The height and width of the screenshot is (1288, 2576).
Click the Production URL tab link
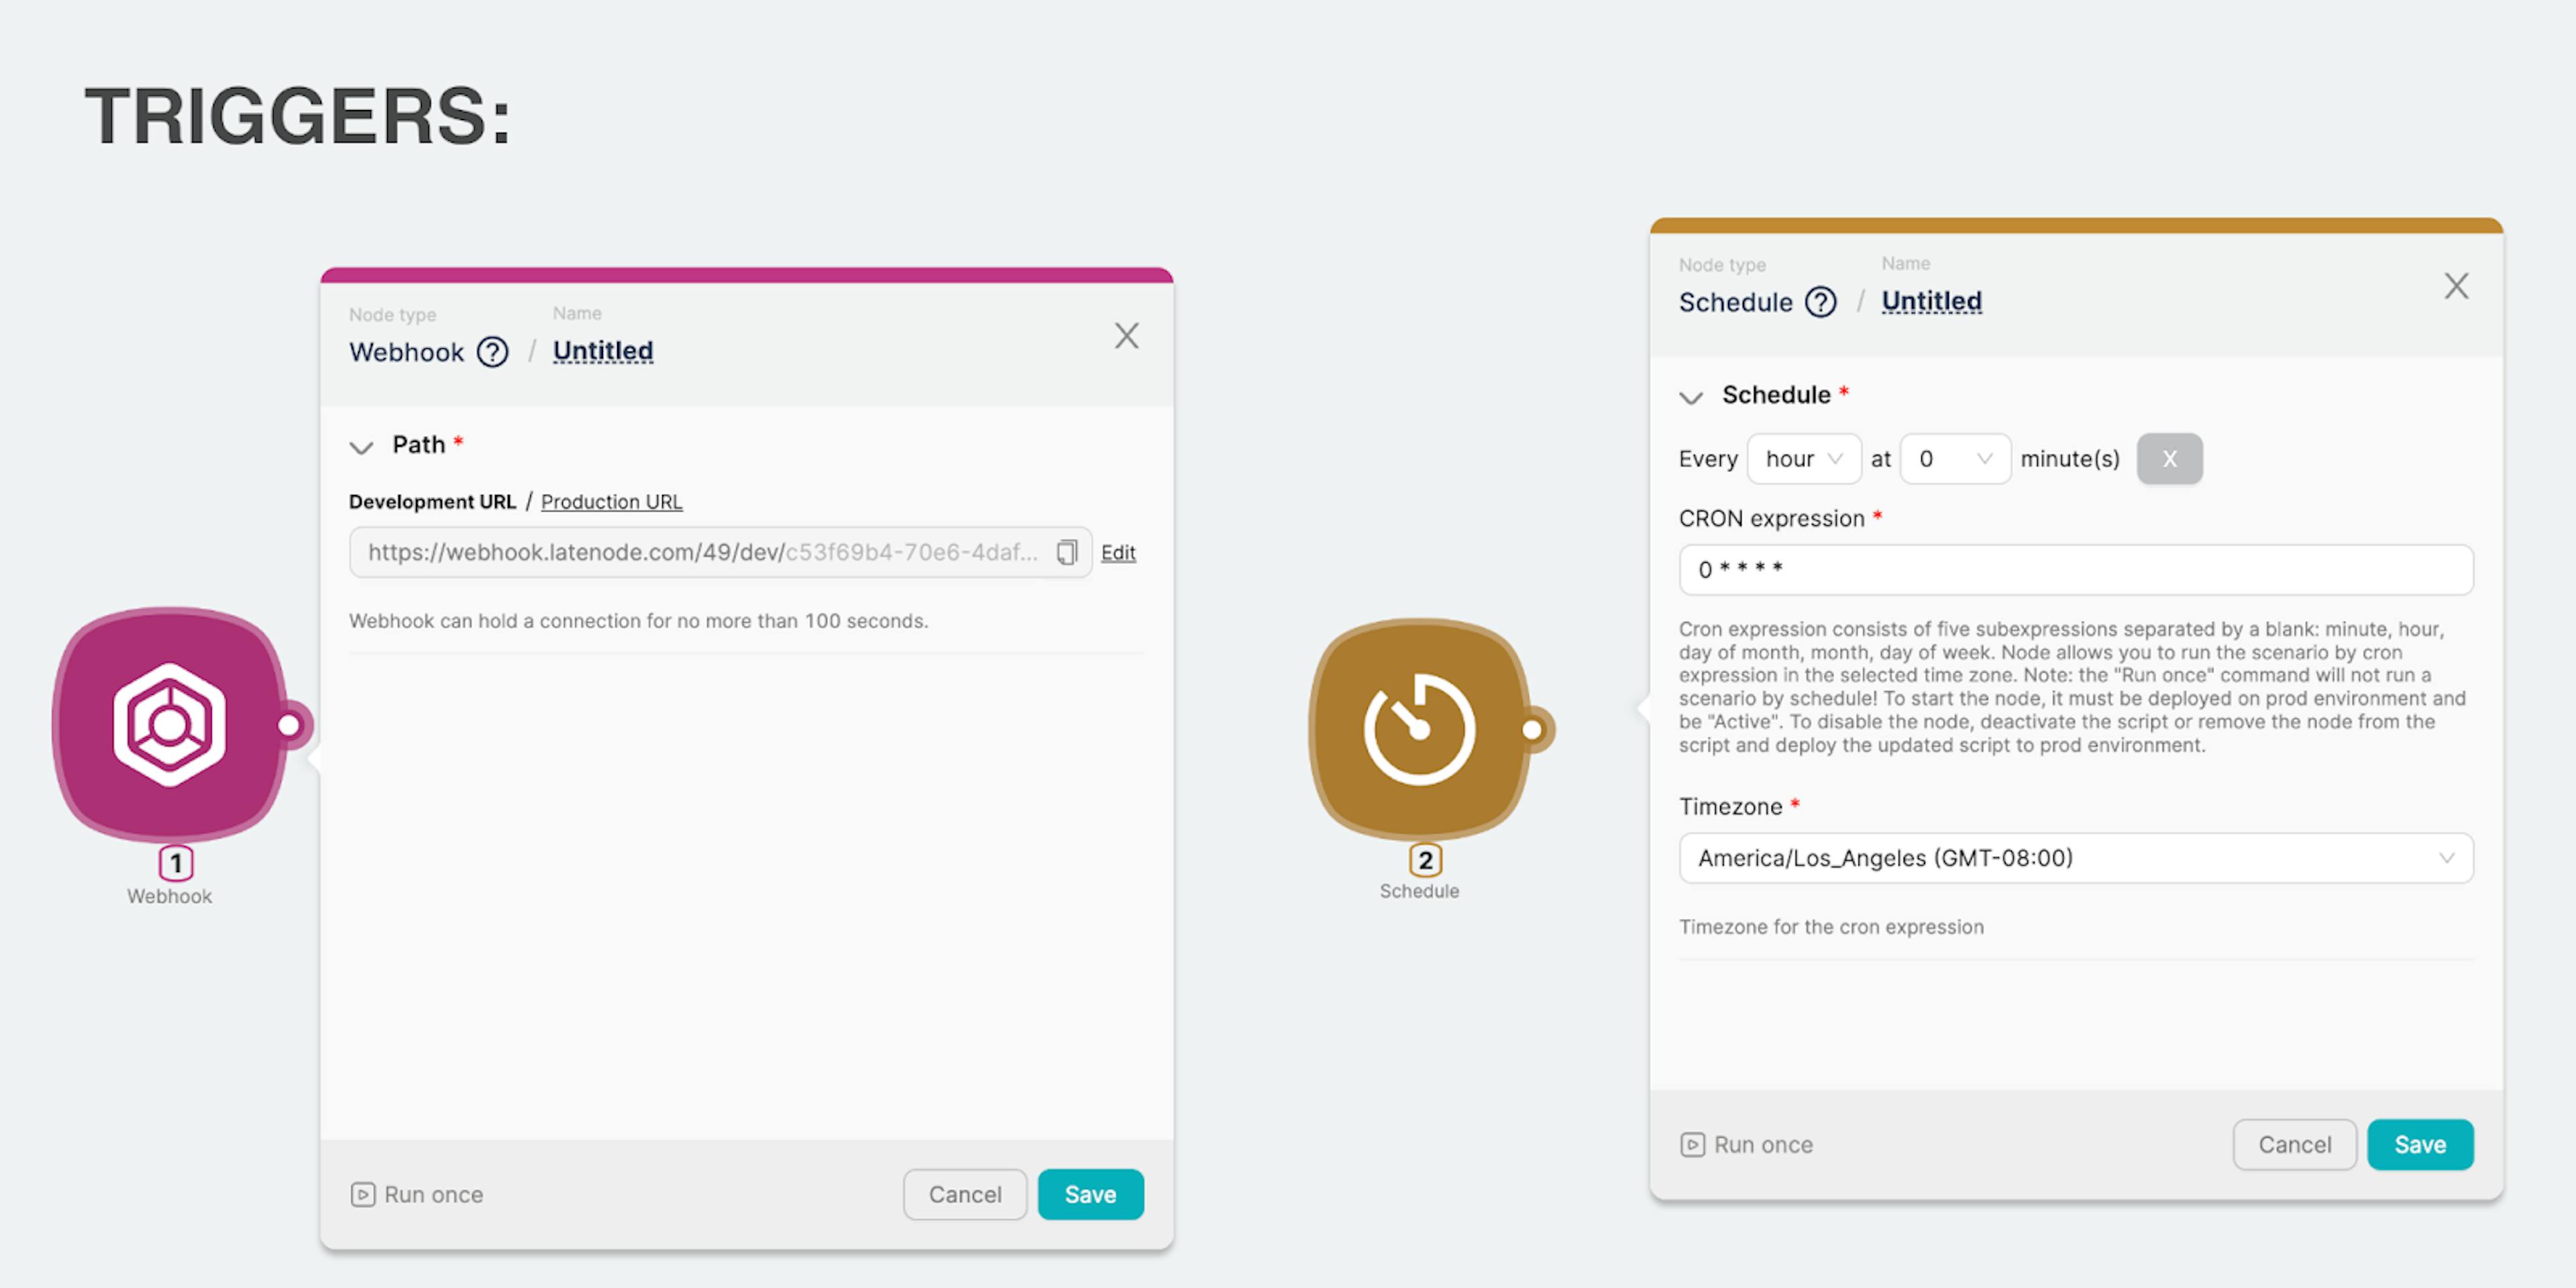[x=612, y=499]
